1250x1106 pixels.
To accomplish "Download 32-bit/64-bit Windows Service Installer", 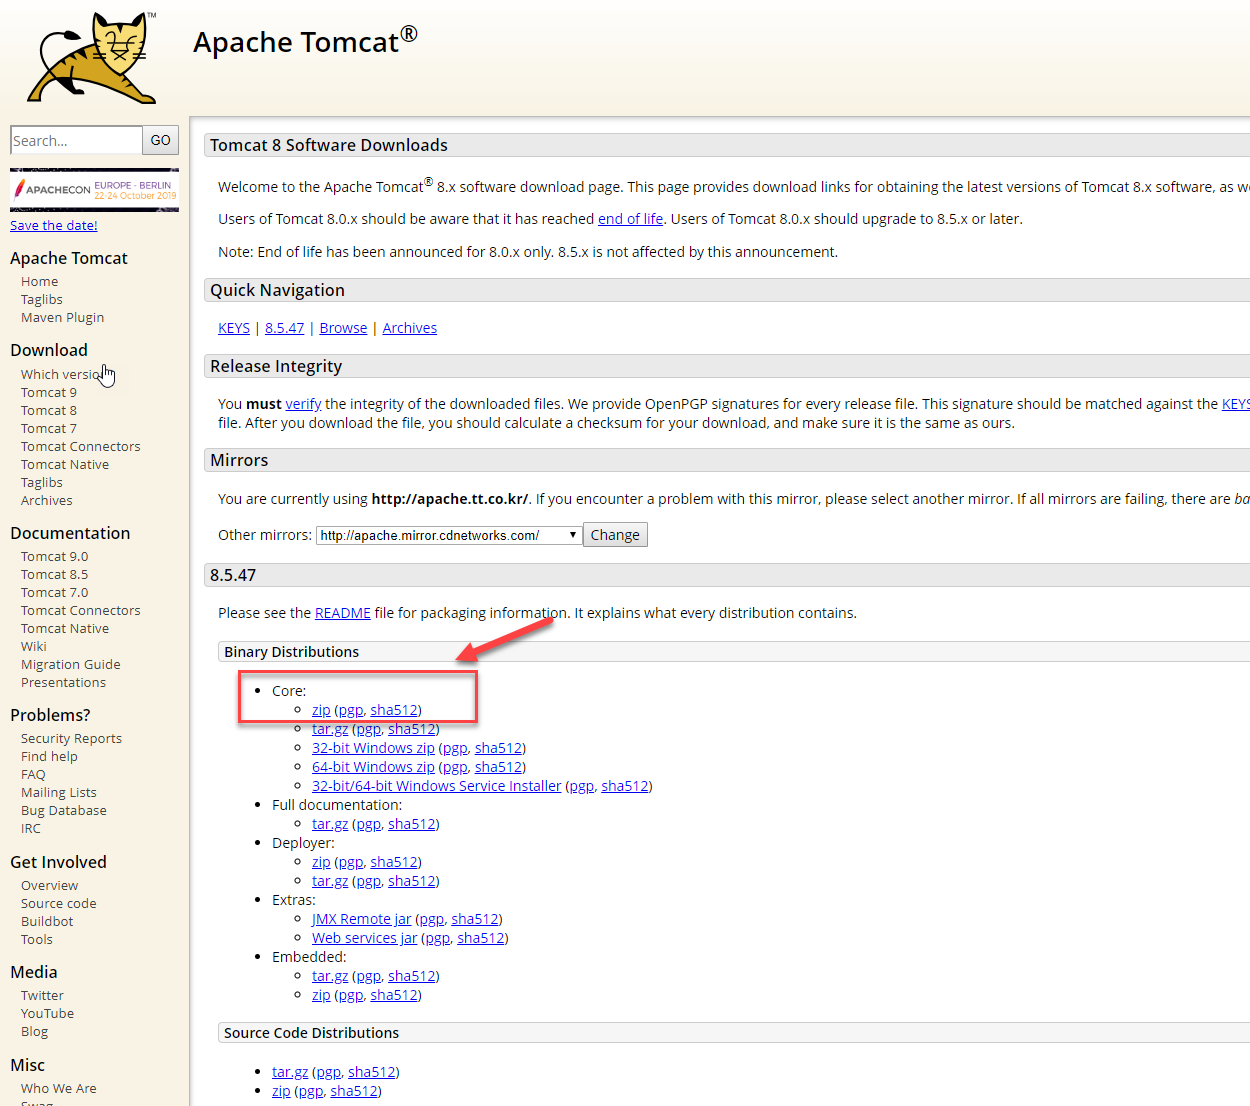I will coord(436,786).
